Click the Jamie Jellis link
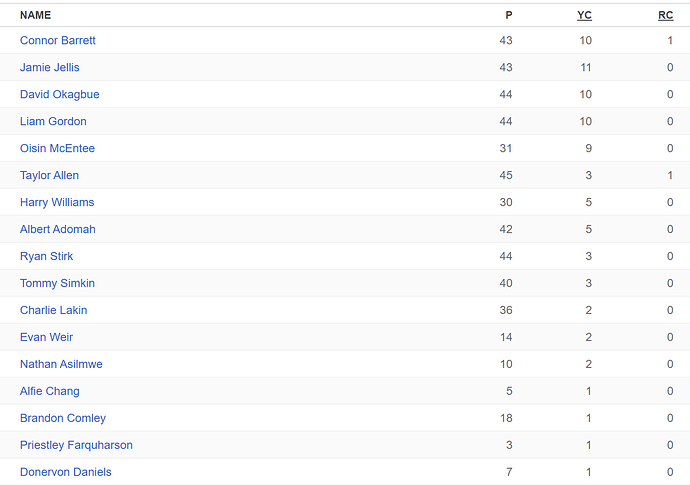This screenshot has width=690, height=485. 49,67
